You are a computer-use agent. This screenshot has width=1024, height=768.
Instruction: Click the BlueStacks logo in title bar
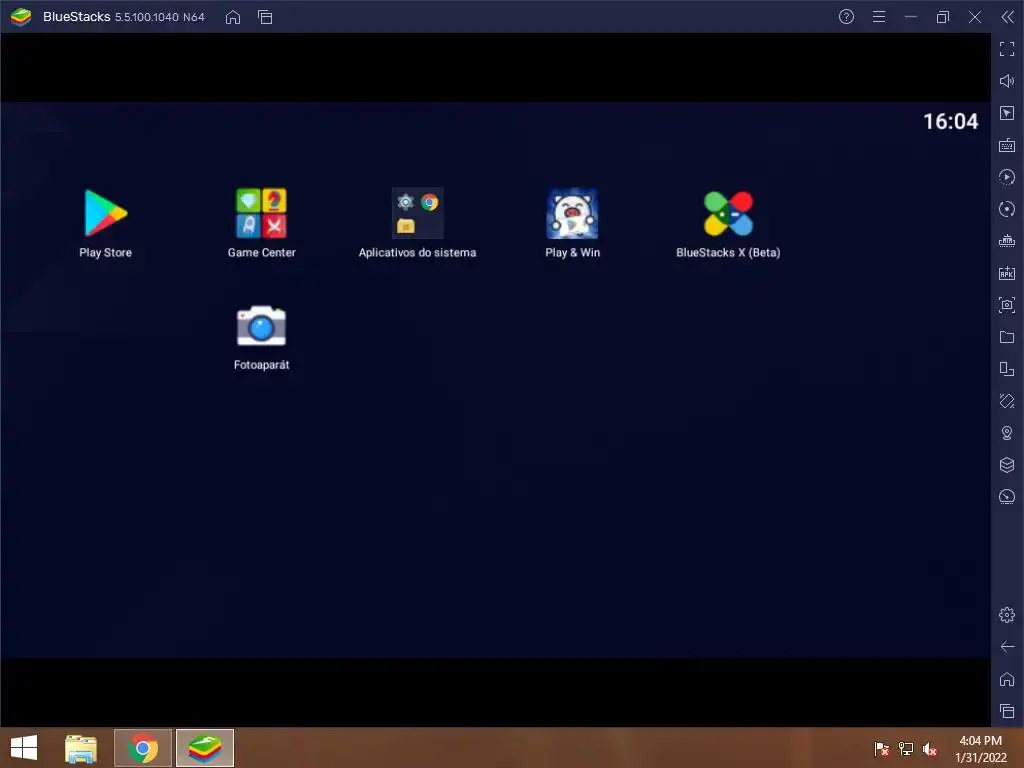point(21,17)
